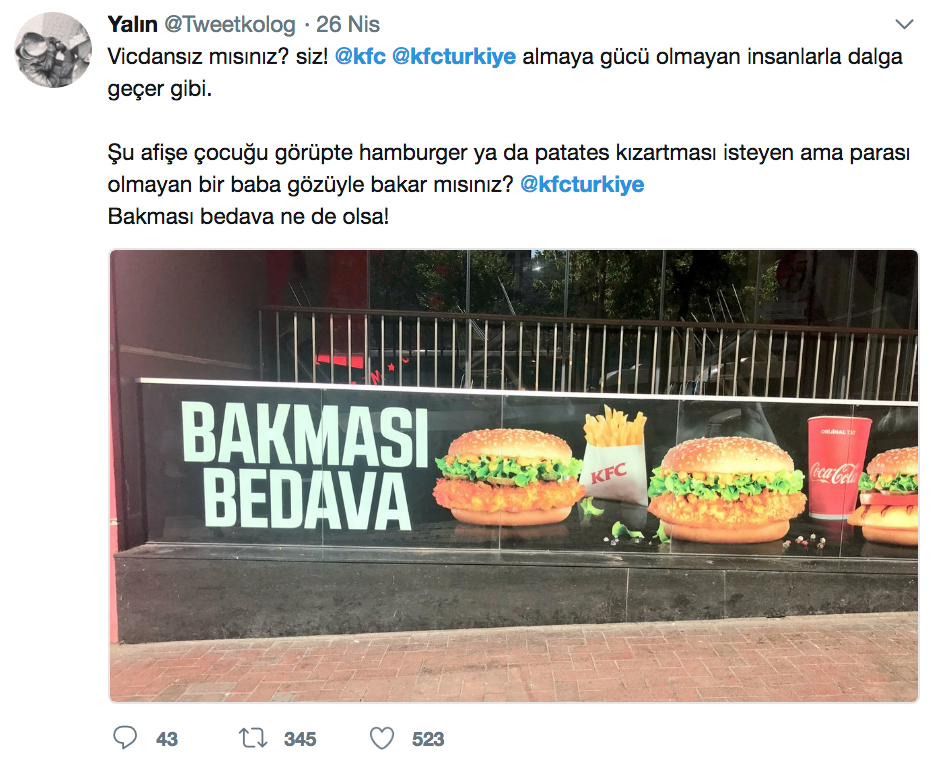The height and width of the screenshot is (768, 934).
Task: Open the @kfc mention link
Action: 360,57
